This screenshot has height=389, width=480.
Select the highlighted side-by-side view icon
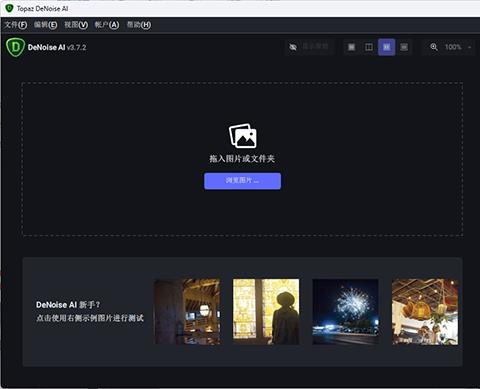click(386, 47)
